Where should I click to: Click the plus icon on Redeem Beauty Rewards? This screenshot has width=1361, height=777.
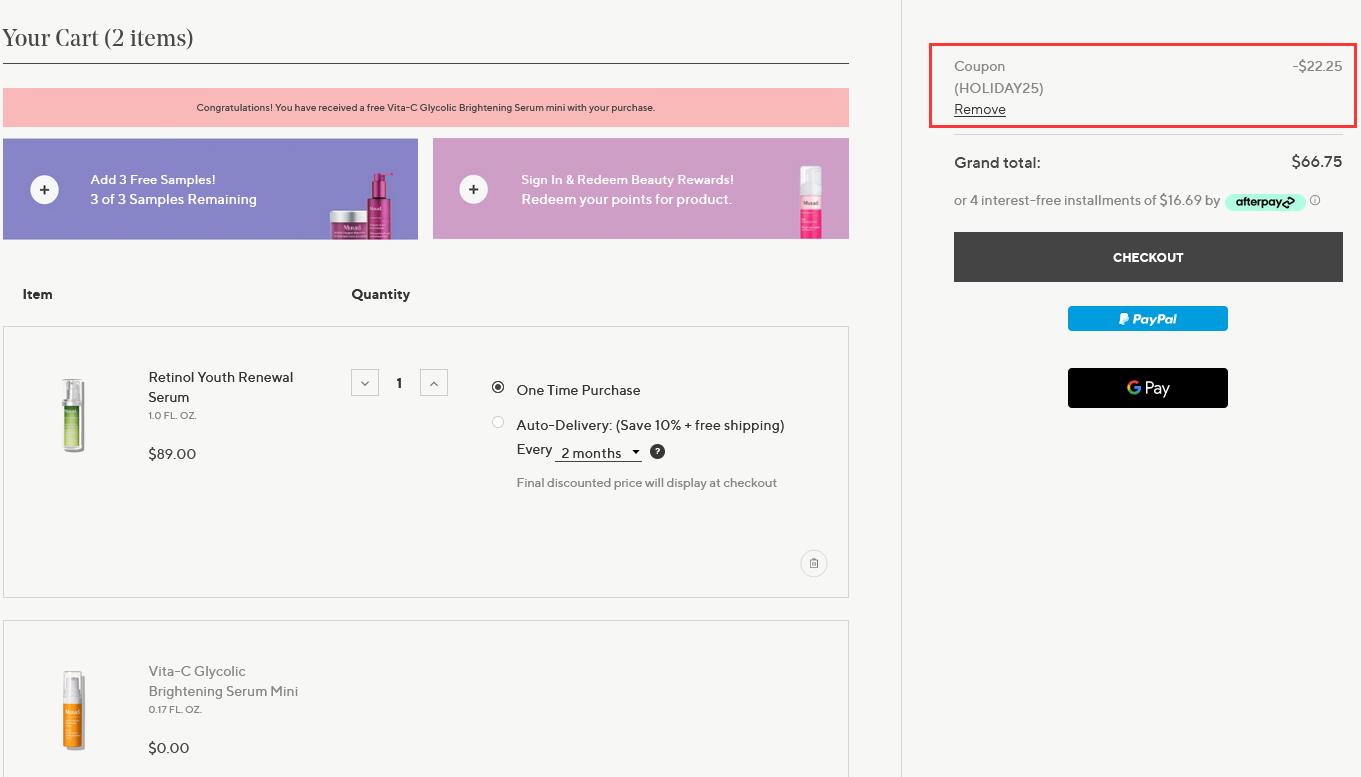(474, 189)
